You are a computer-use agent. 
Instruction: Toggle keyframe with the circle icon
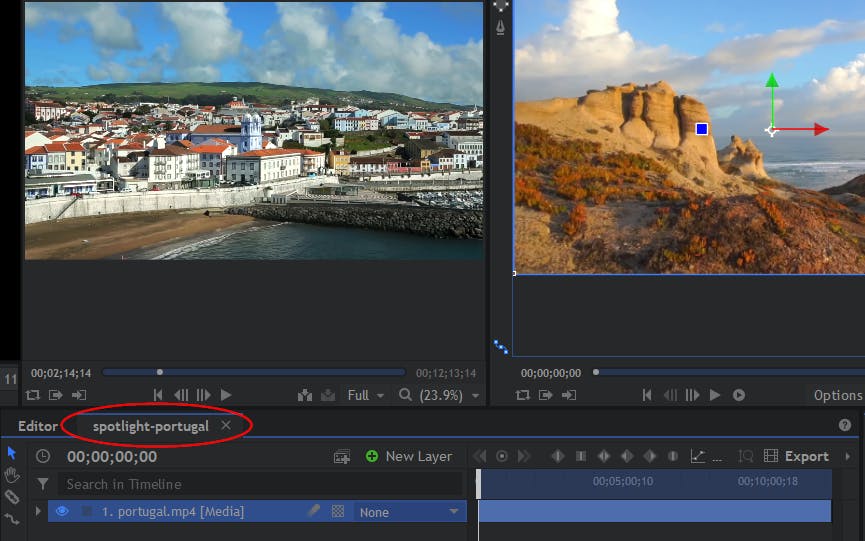[x=502, y=456]
